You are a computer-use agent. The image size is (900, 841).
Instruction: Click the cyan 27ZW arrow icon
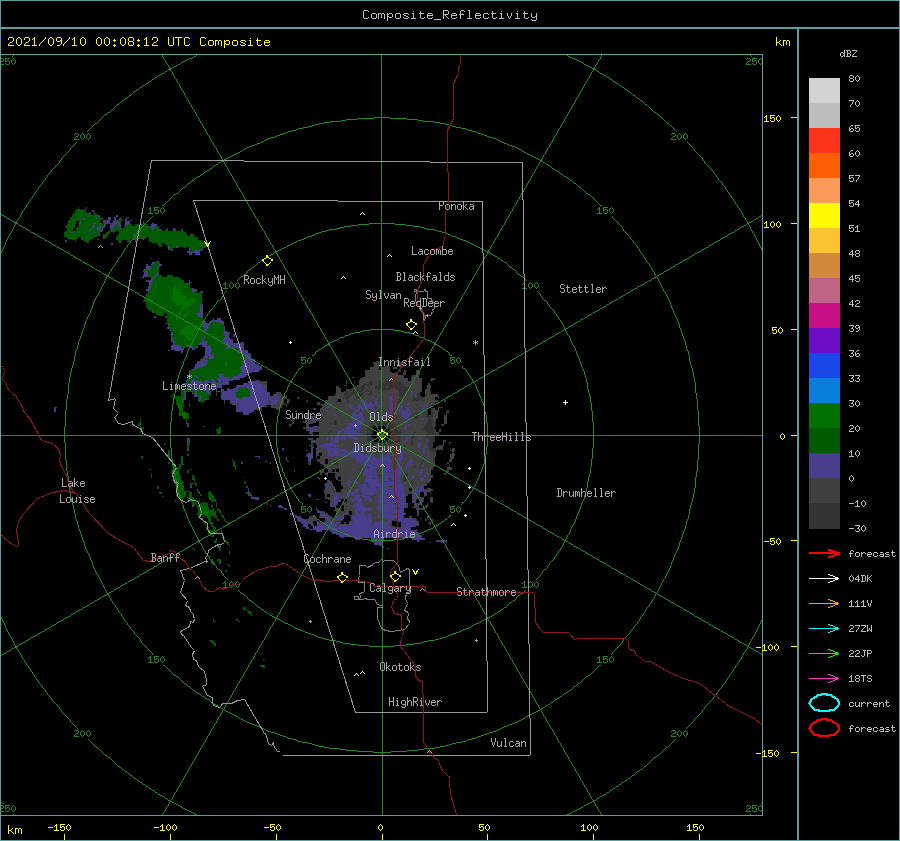[824, 629]
